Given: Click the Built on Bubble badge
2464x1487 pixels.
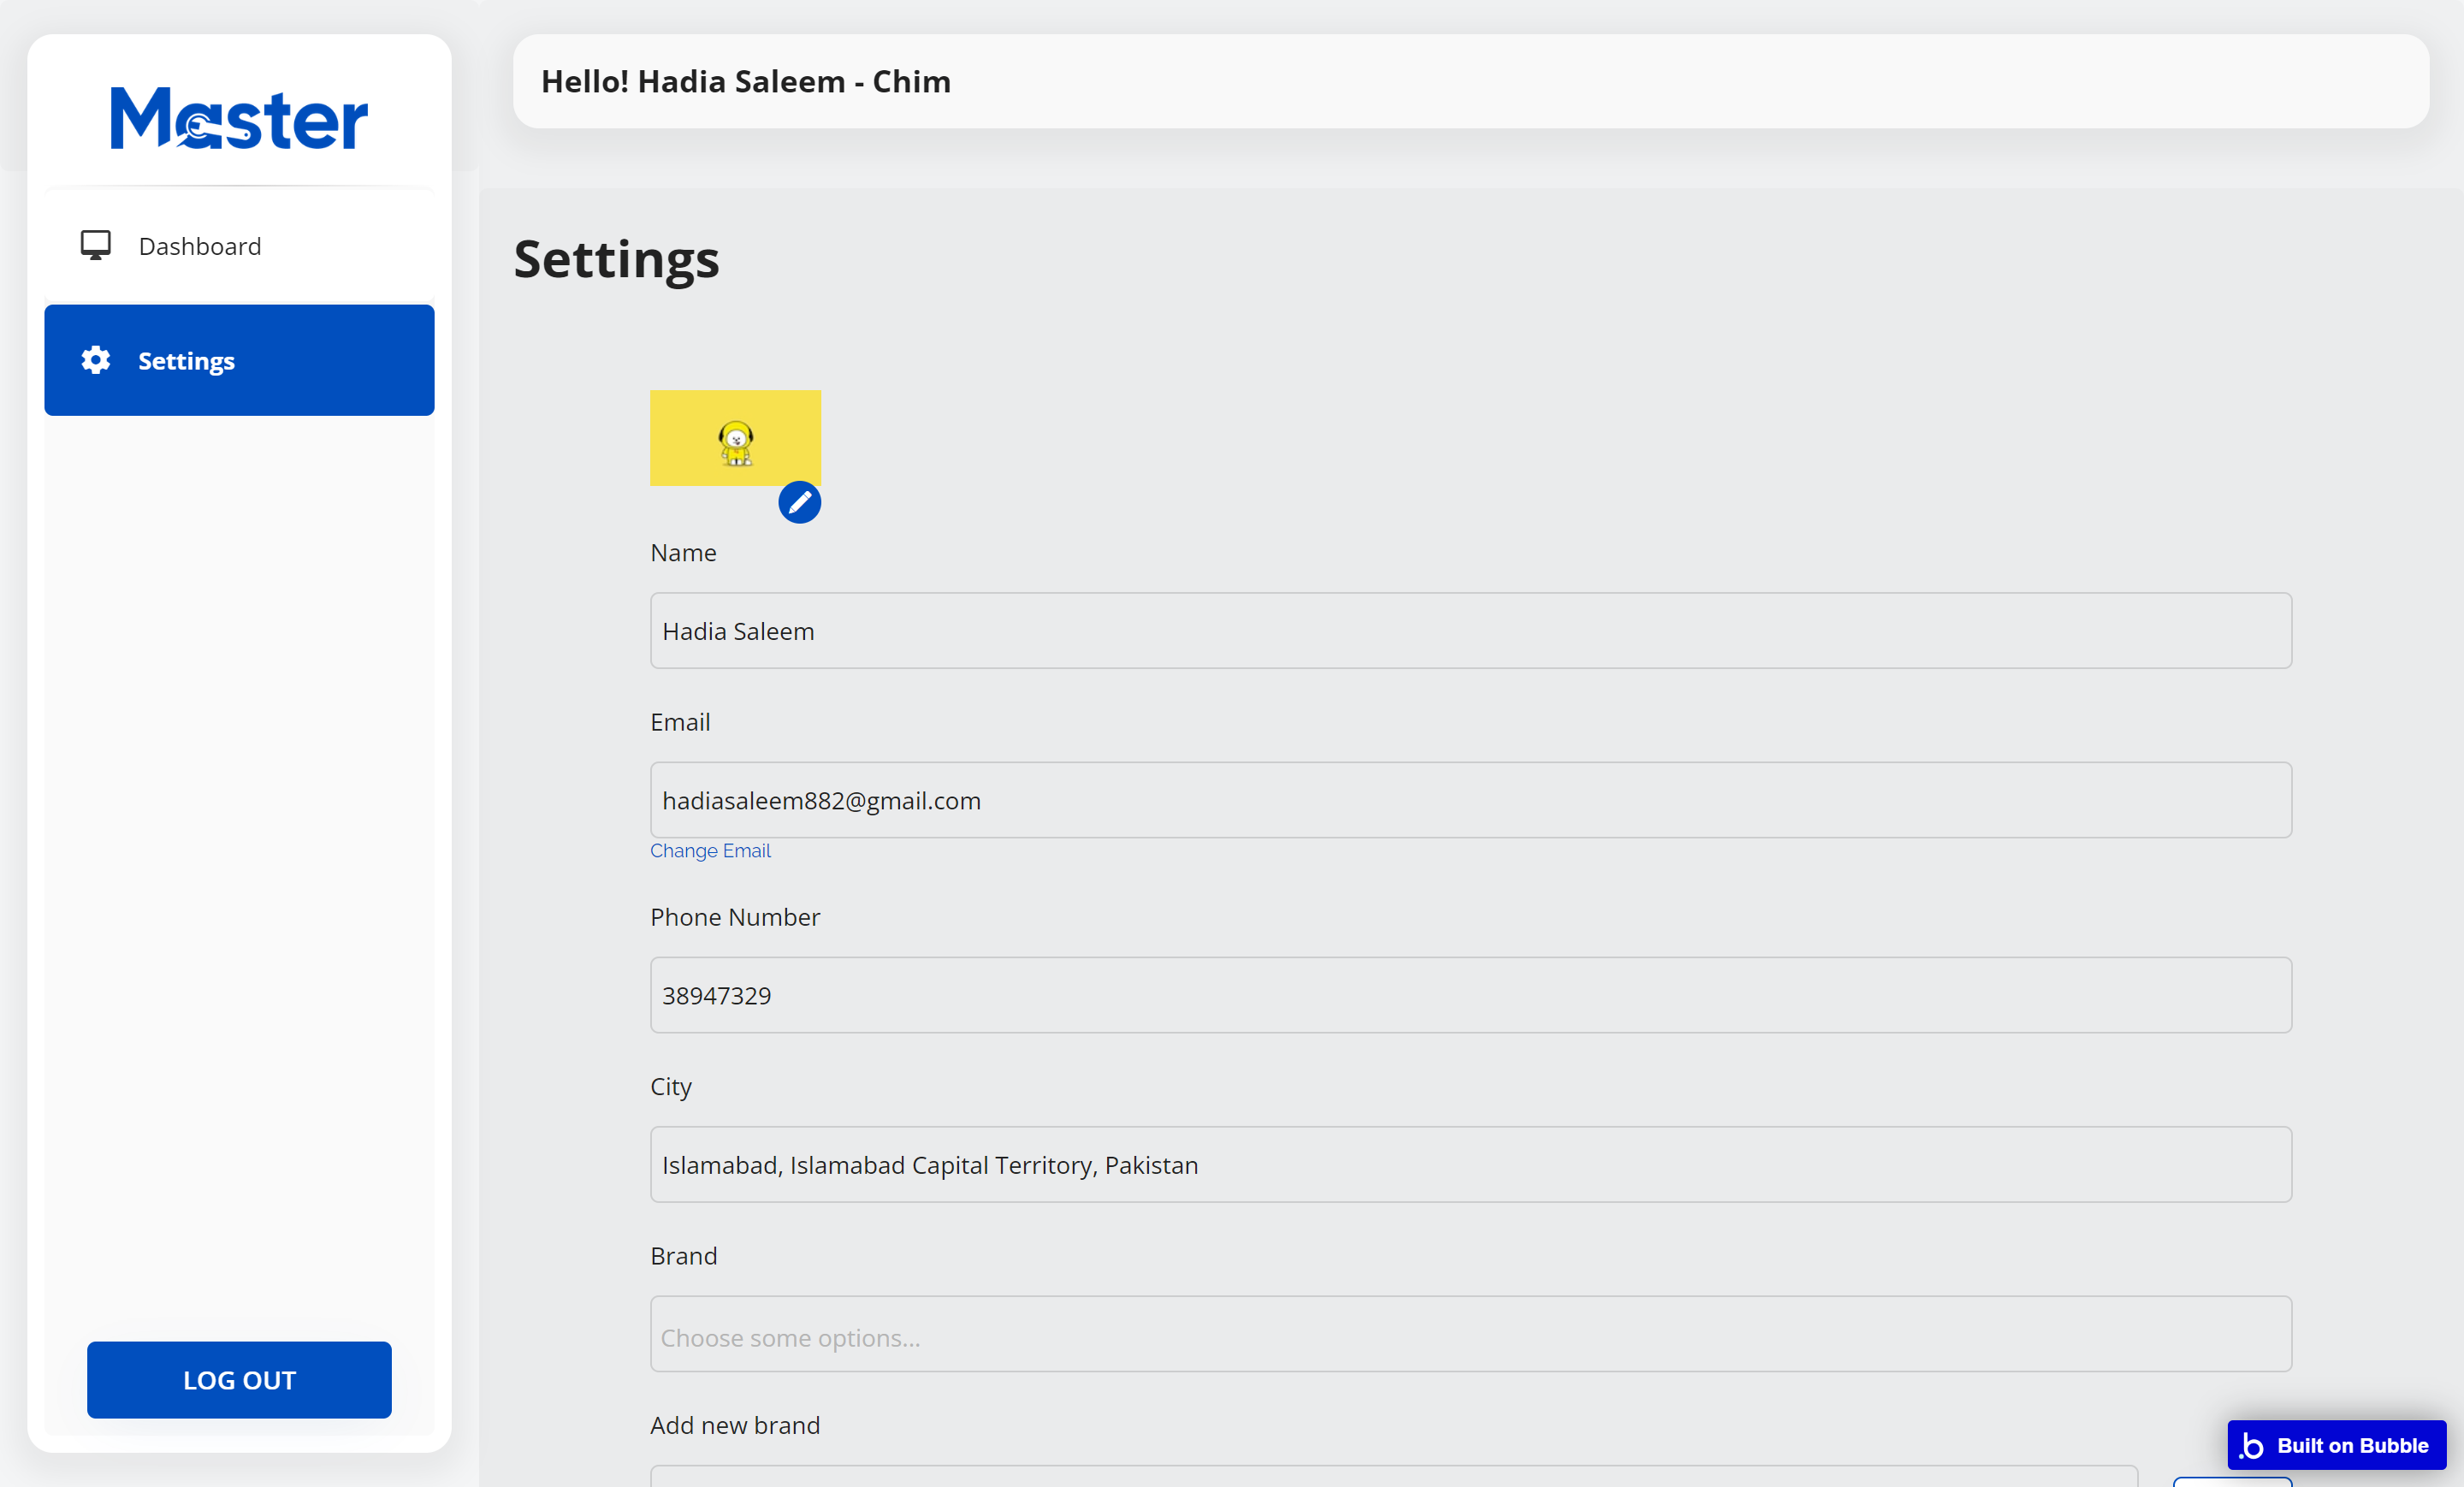Looking at the screenshot, I should [2336, 1445].
